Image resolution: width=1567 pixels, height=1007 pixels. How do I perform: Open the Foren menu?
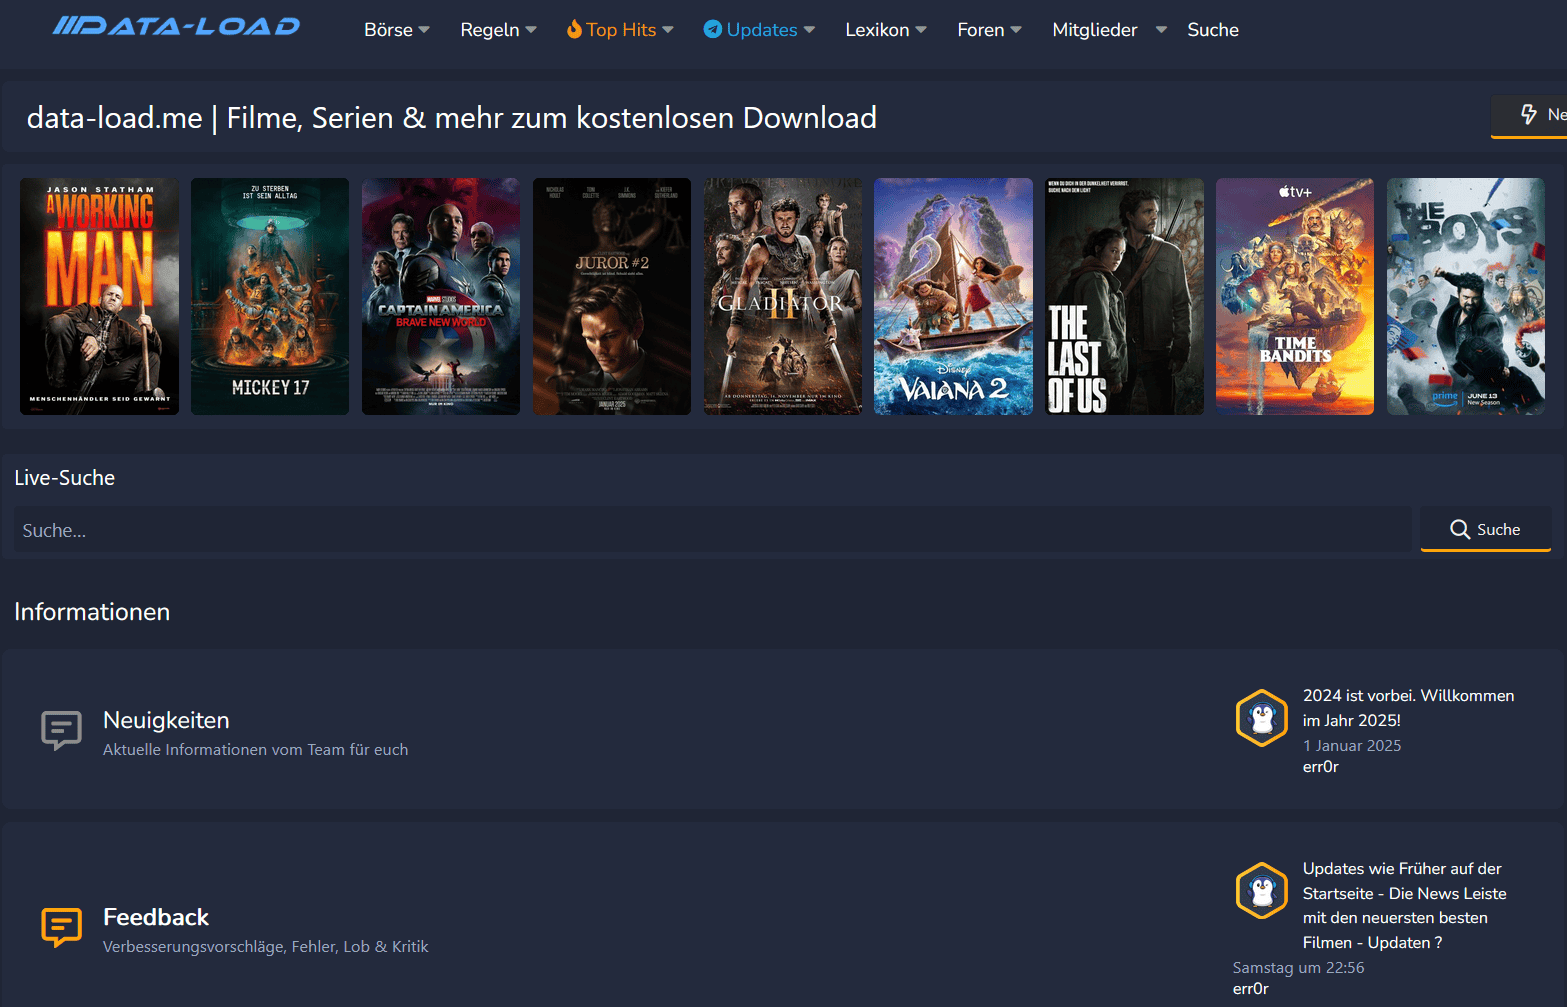pyautogui.click(x=980, y=30)
